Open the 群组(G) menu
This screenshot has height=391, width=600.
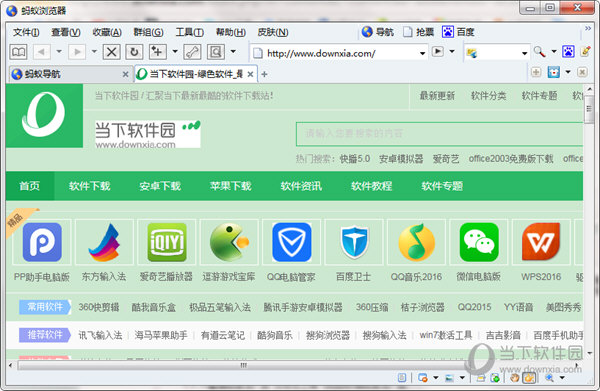pos(148,32)
